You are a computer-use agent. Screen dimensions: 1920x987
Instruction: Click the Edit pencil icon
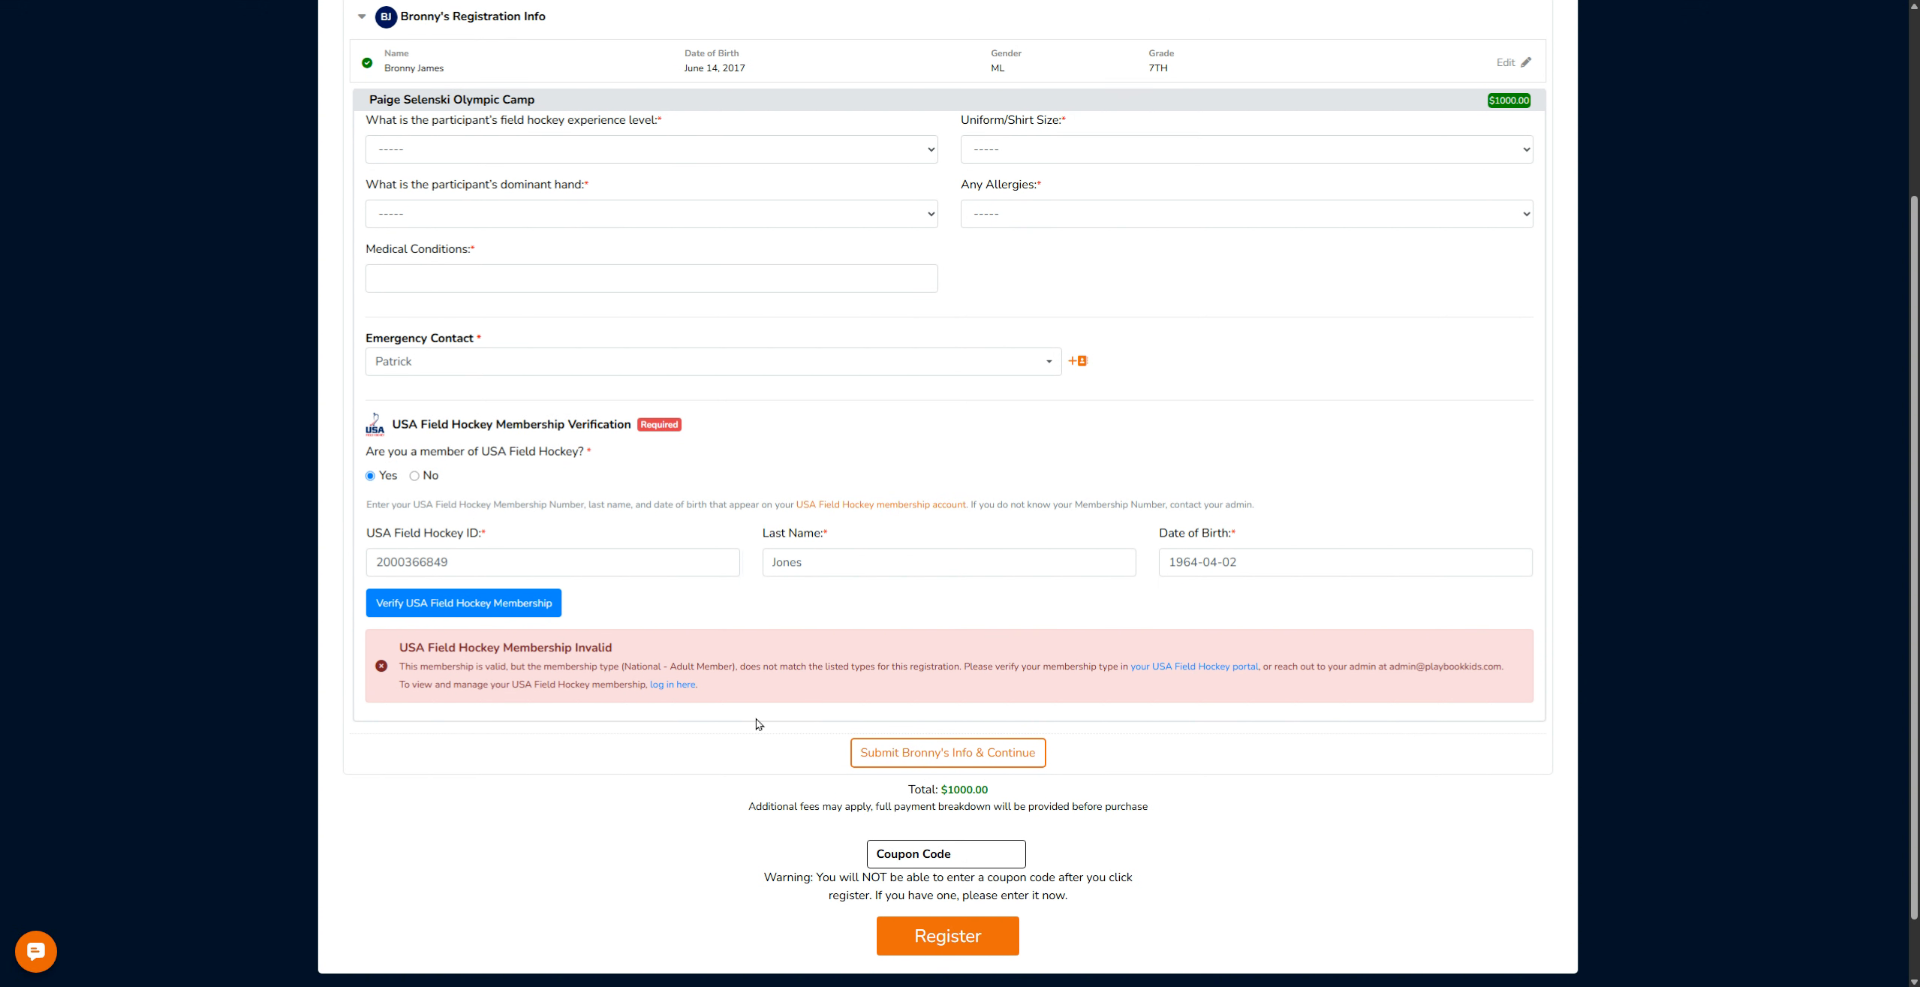coord(1526,62)
